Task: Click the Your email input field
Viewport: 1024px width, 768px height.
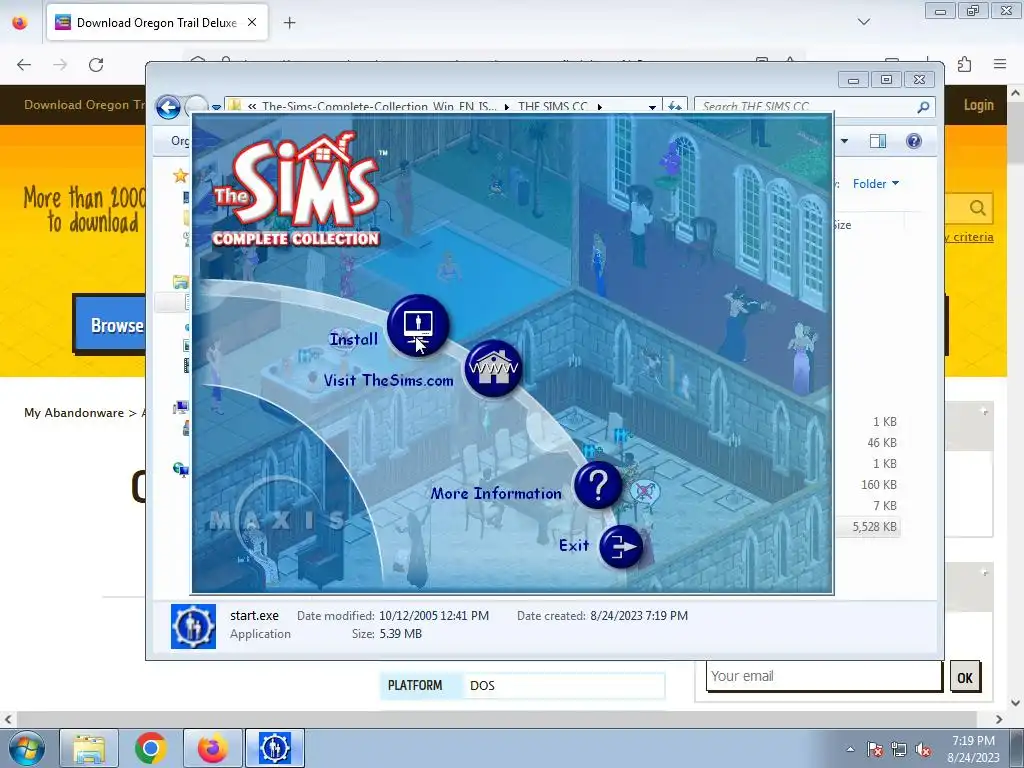Action: 824,676
